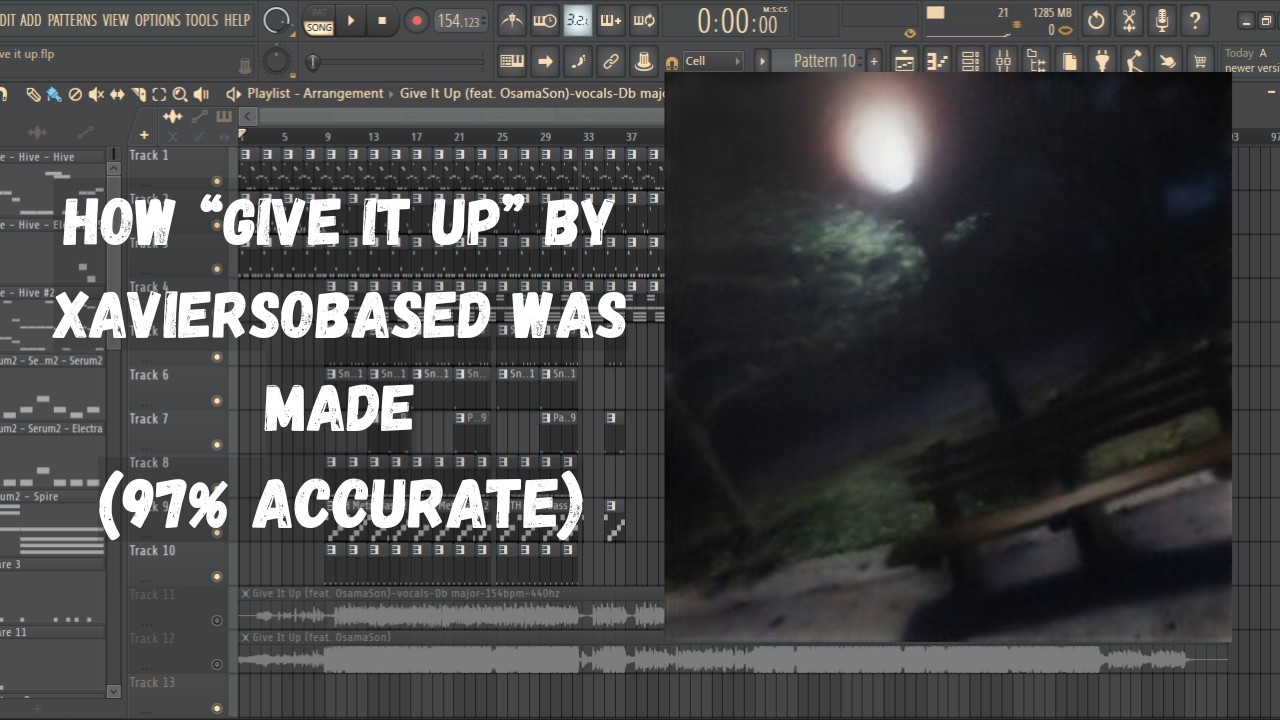The height and width of the screenshot is (720, 1280).
Task: Open the project picker (pages) icon
Action: (x=1069, y=61)
